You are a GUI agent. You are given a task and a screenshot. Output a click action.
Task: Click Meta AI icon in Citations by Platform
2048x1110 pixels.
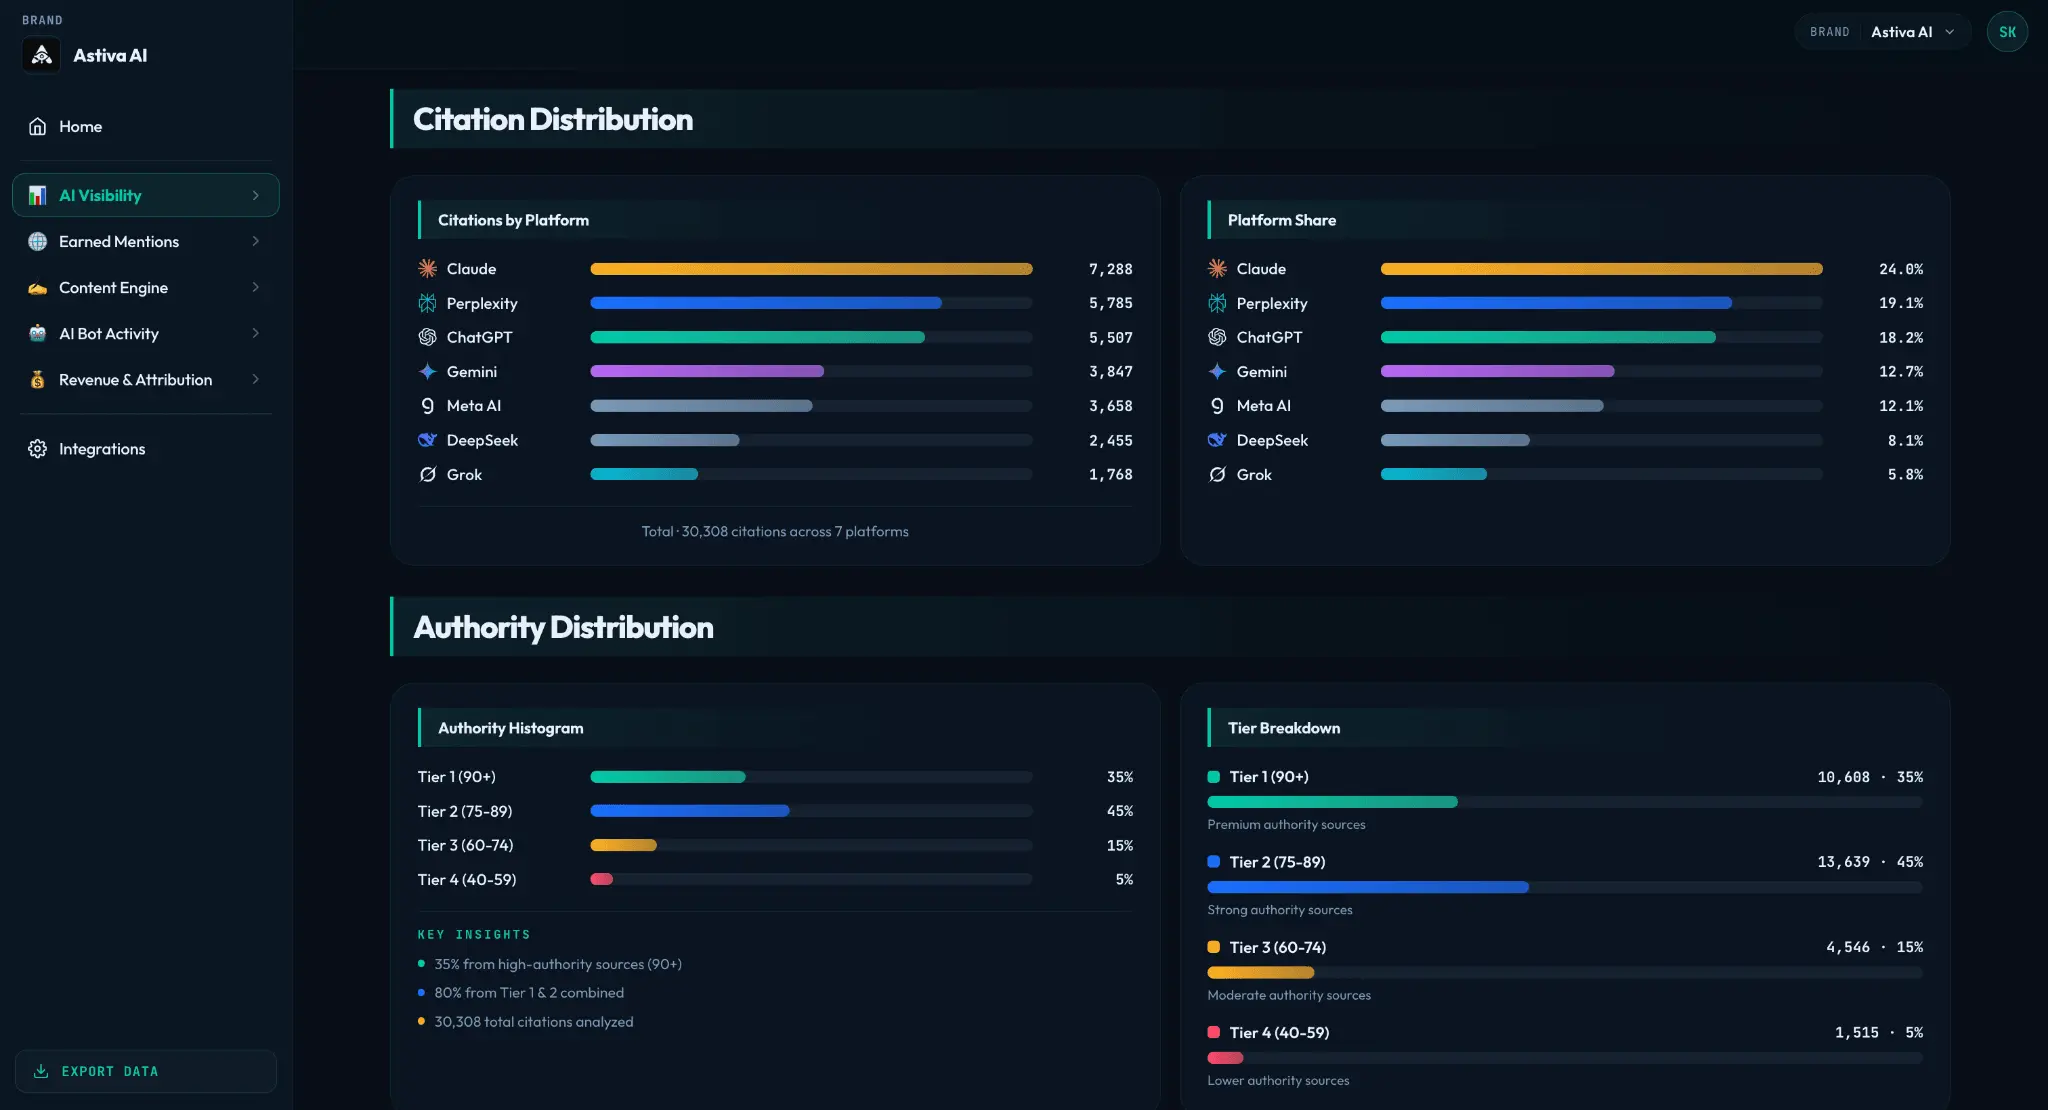pos(427,405)
